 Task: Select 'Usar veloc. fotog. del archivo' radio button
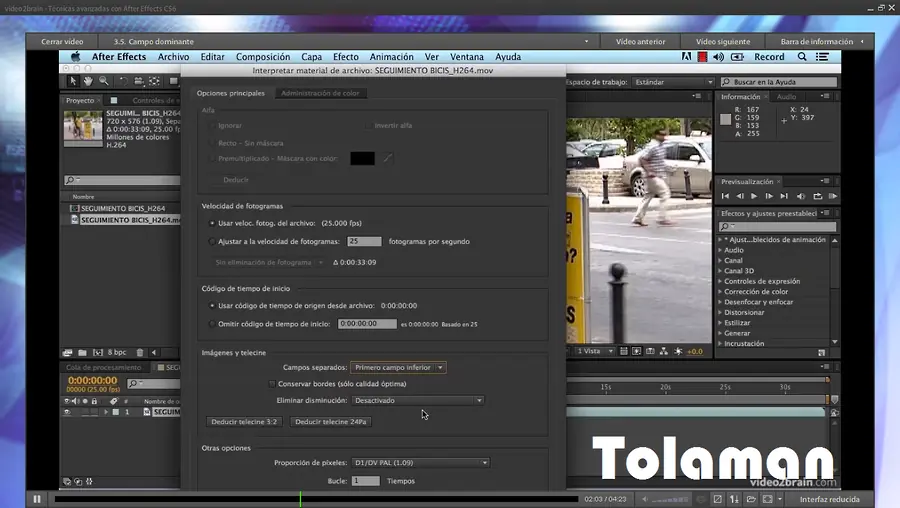212,223
